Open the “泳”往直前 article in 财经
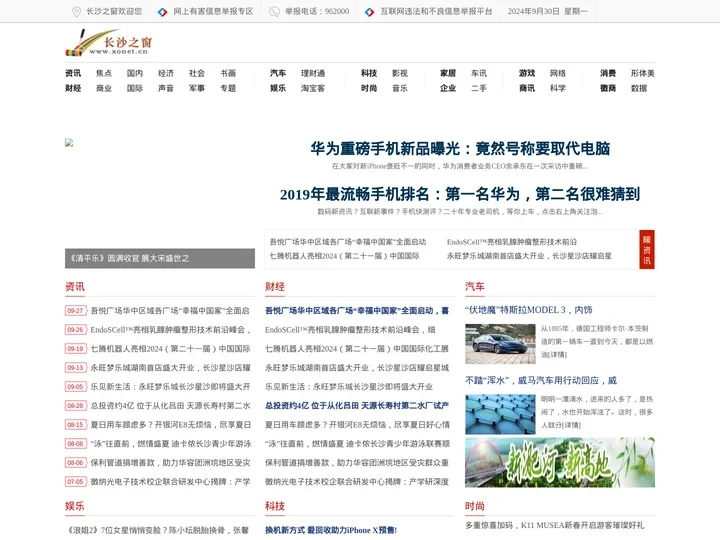 click(x=357, y=444)
